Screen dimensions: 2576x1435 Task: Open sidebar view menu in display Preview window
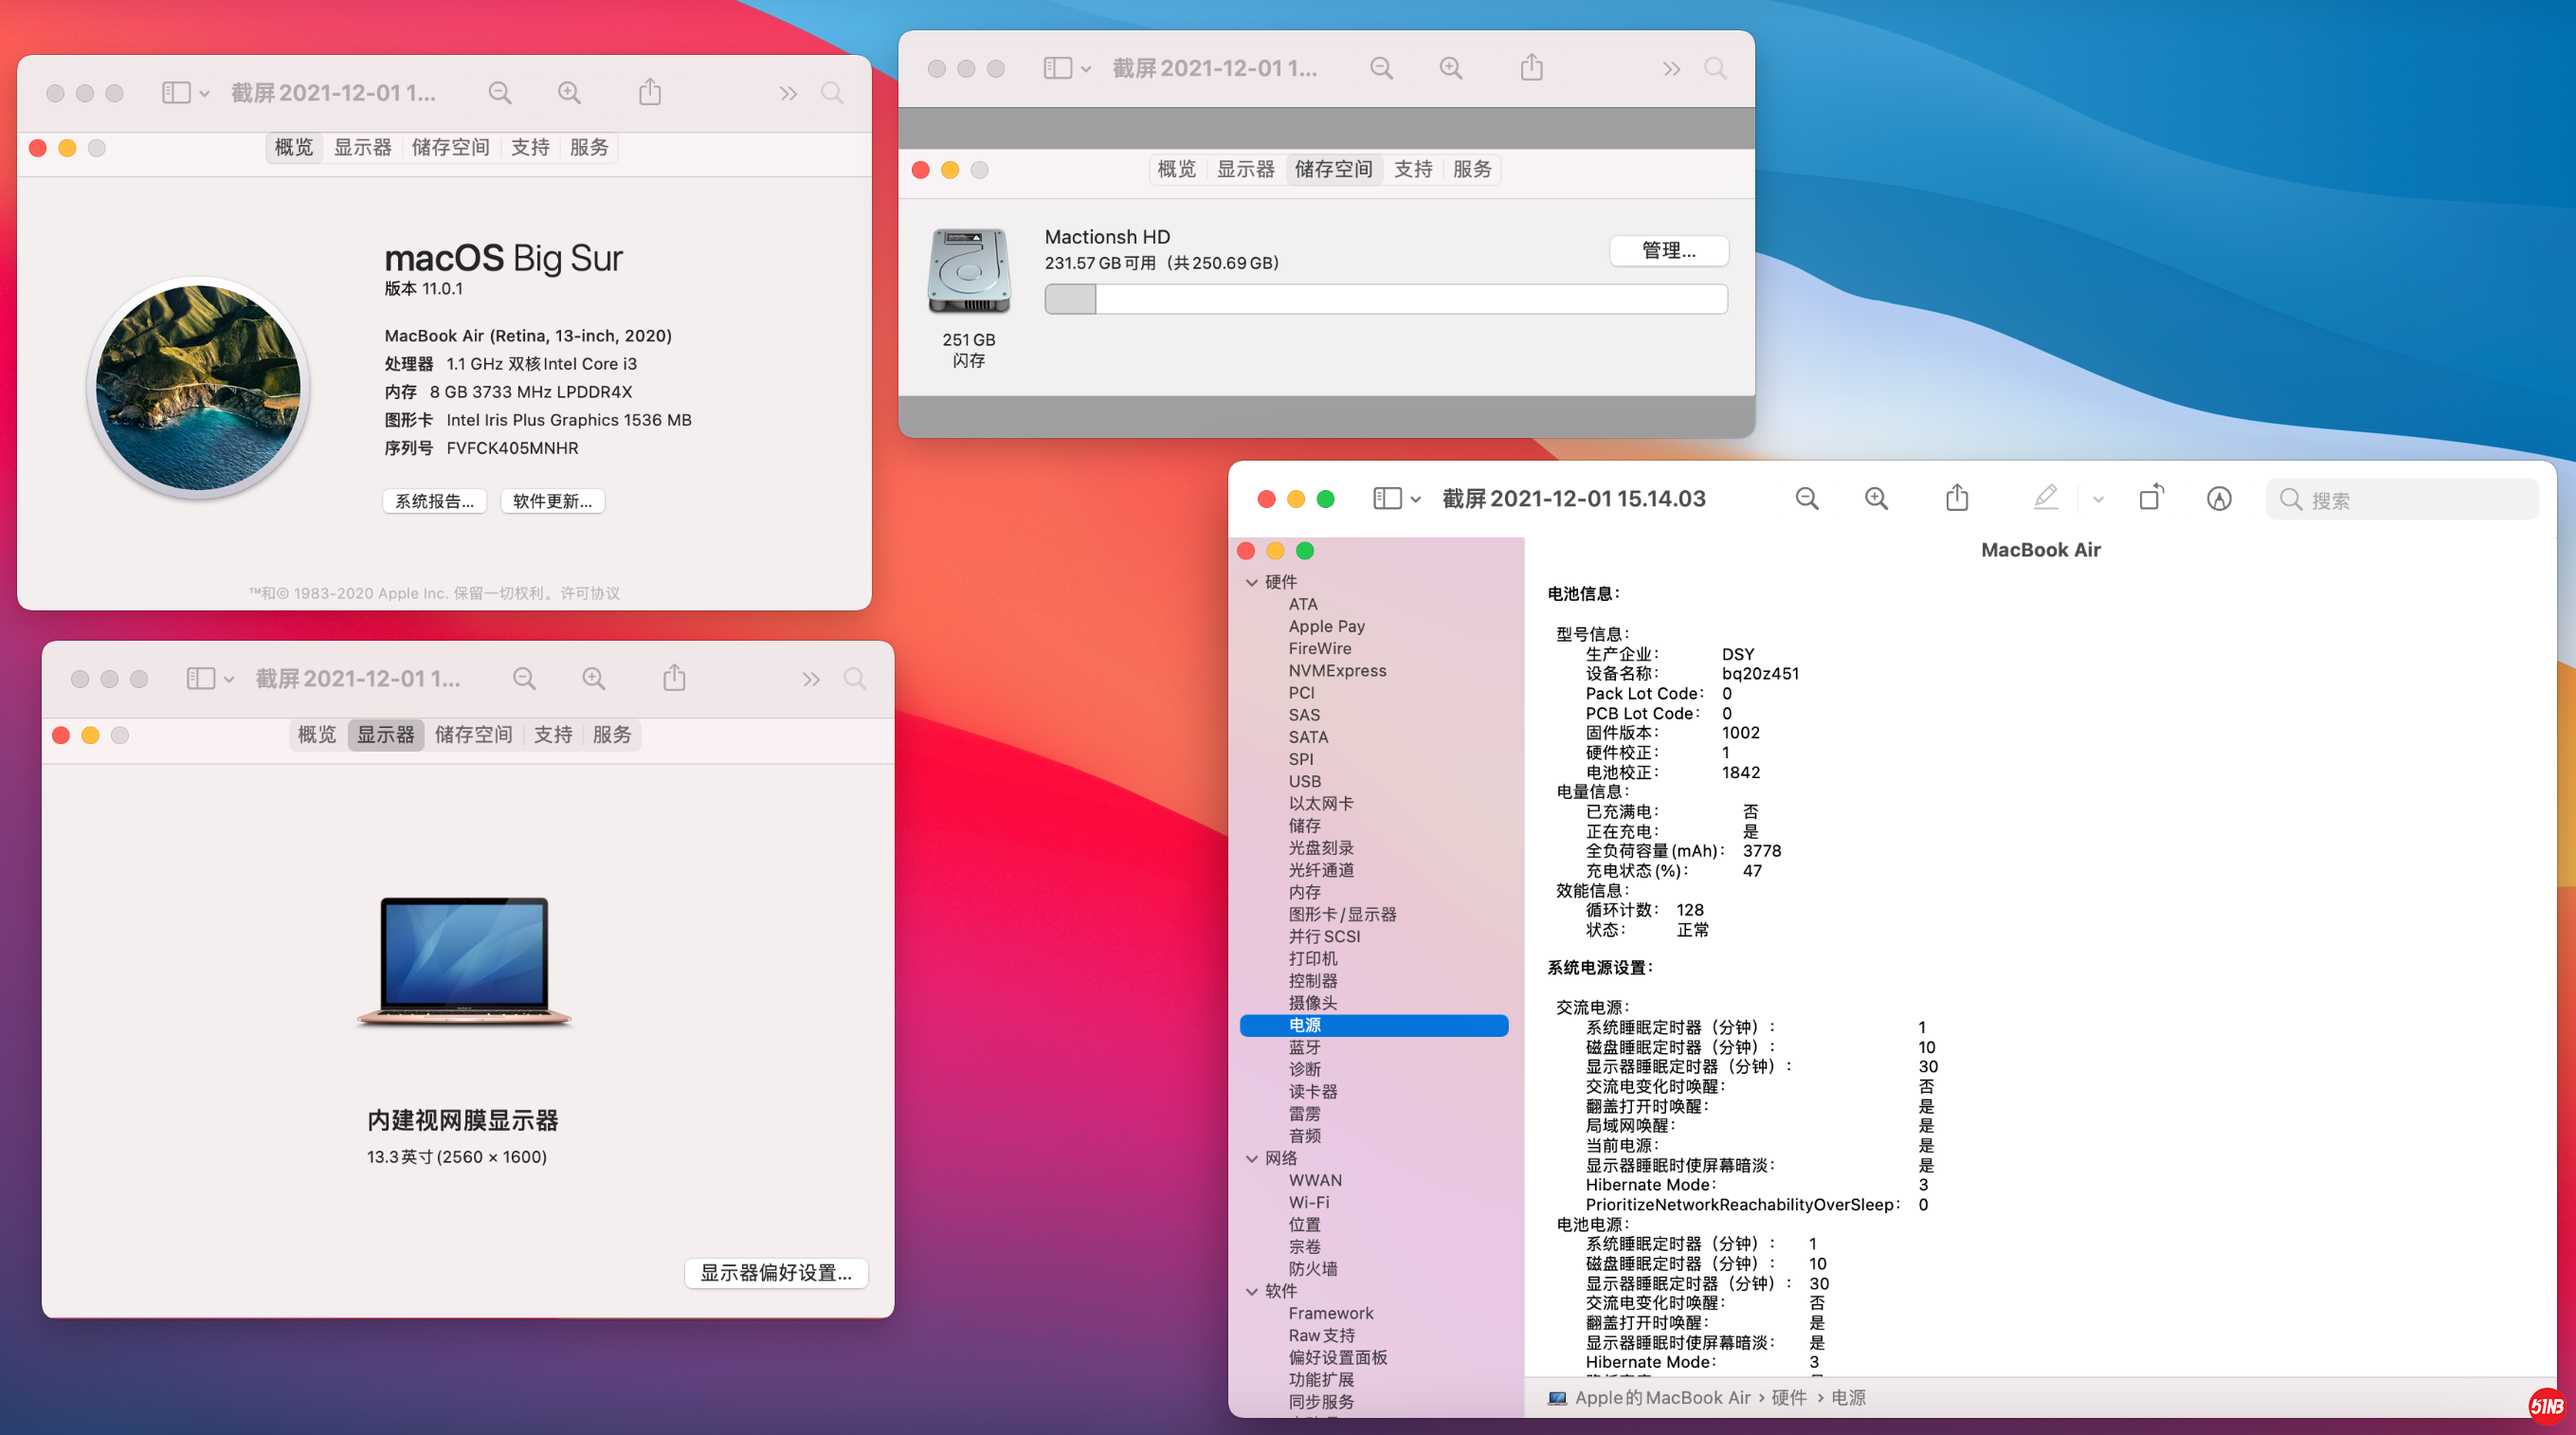coord(210,679)
